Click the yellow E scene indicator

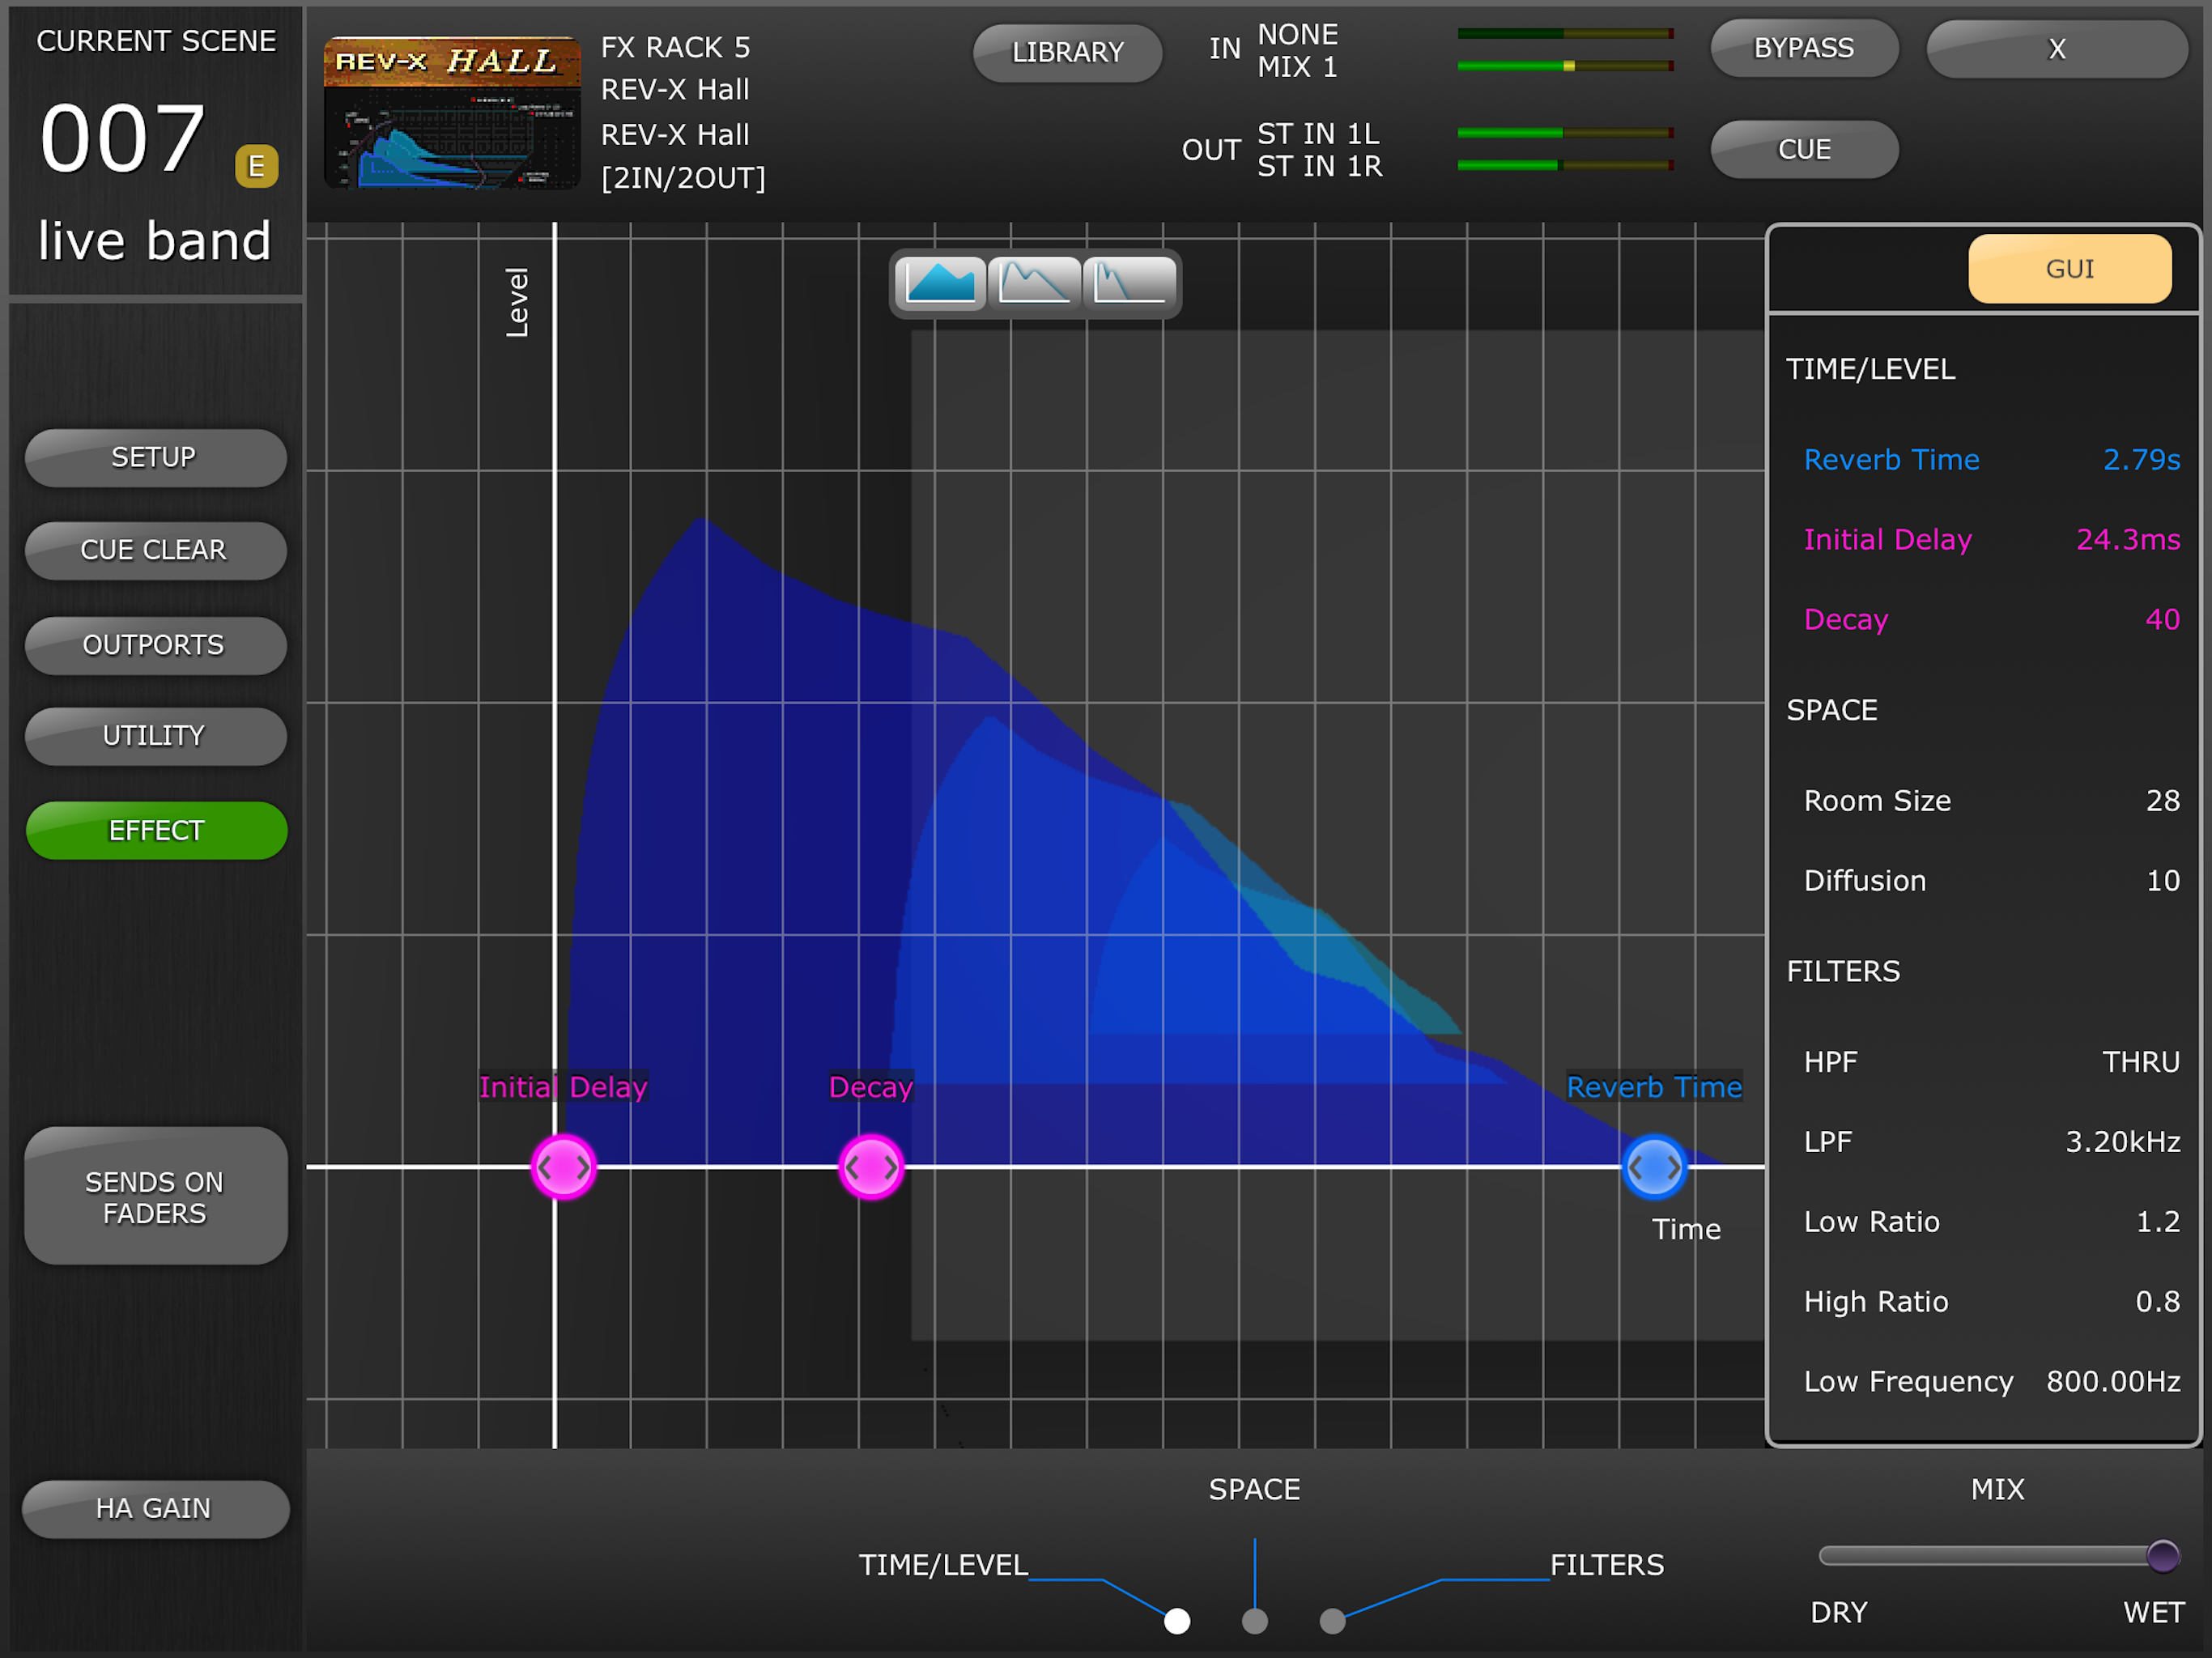pos(256,165)
